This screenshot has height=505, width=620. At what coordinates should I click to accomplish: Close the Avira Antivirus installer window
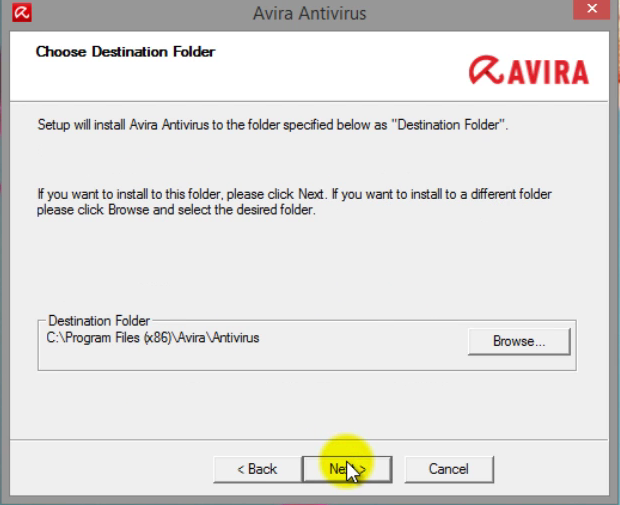pyautogui.click(x=592, y=9)
